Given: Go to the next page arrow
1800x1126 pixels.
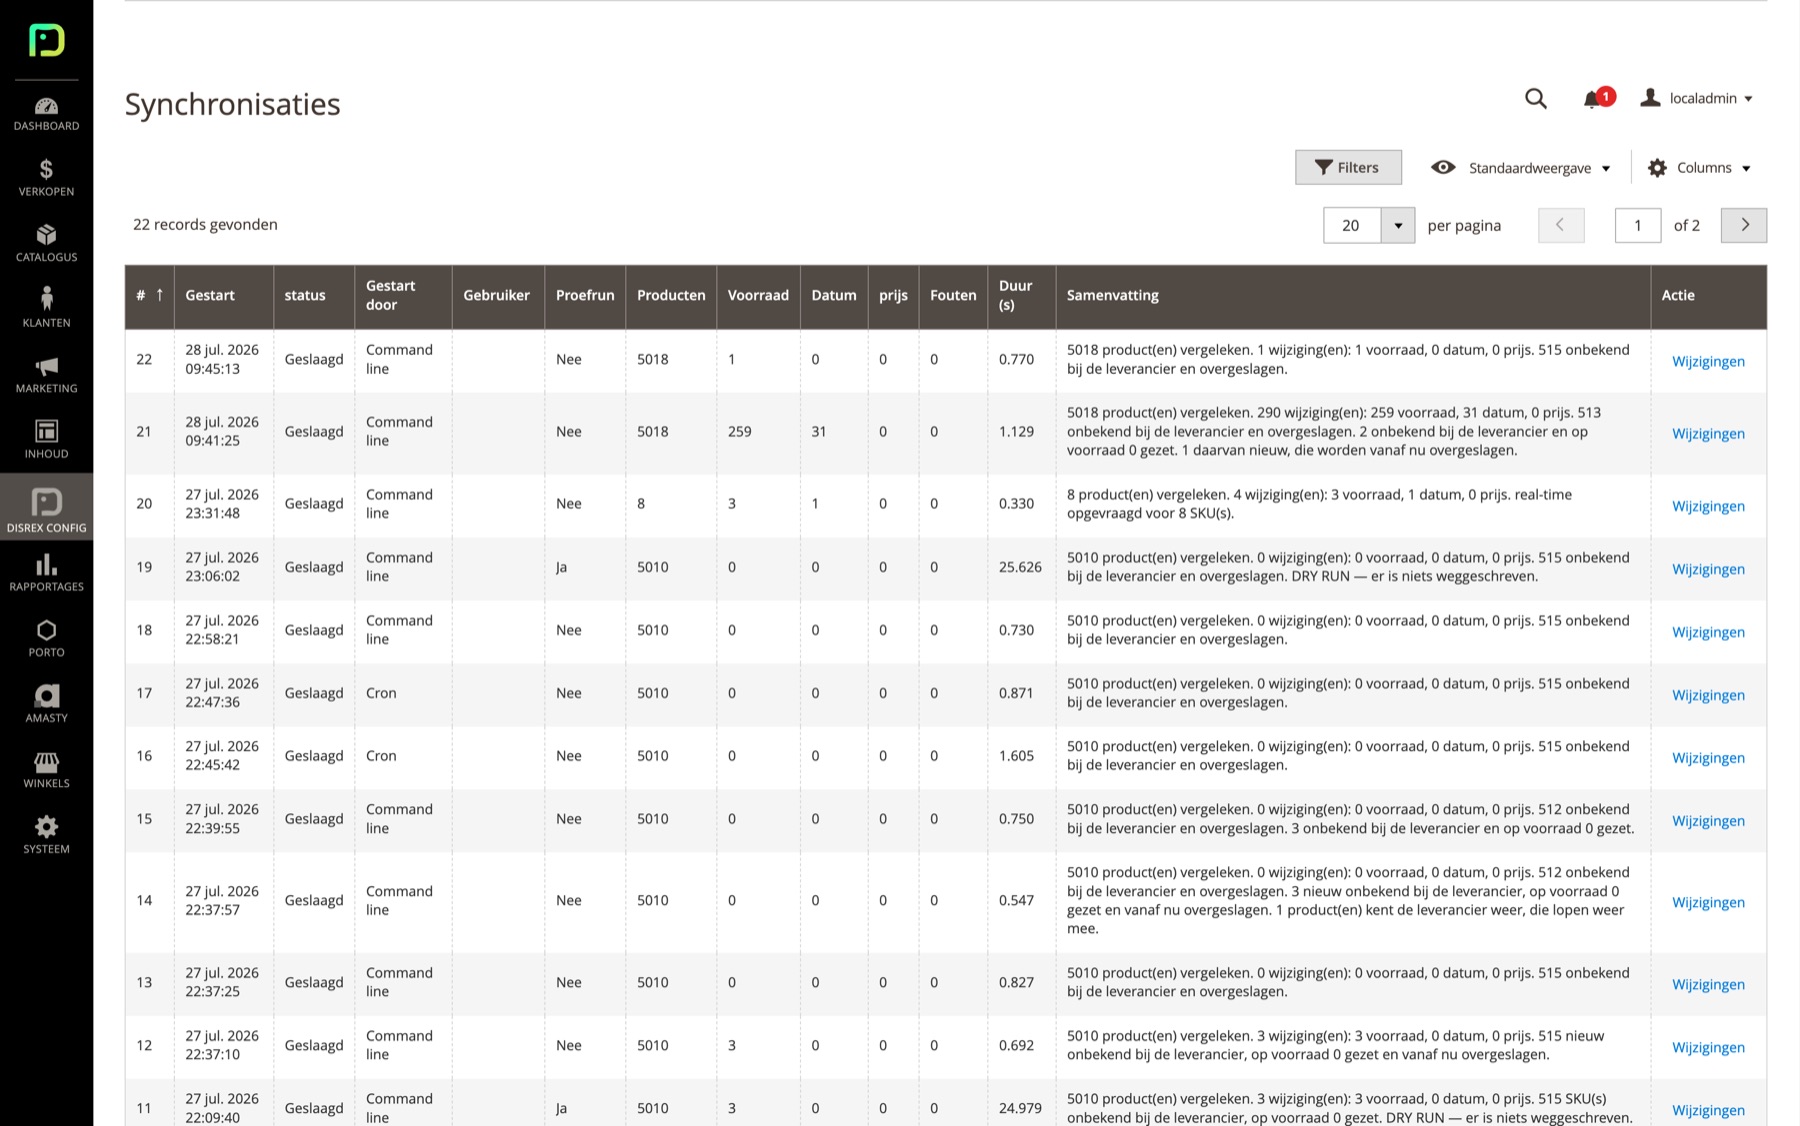Looking at the screenshot, I should [x=1744, y=225].
